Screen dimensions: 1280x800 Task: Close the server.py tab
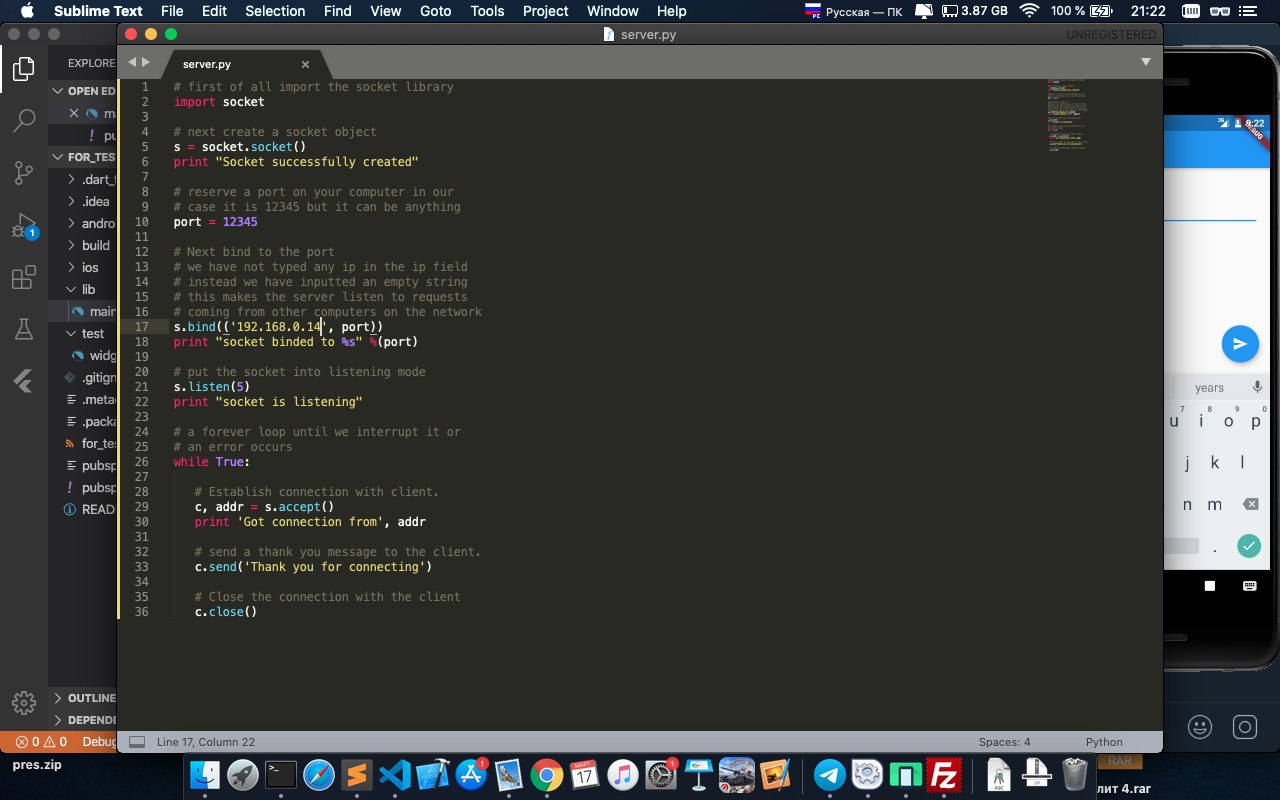pos(305,64)
